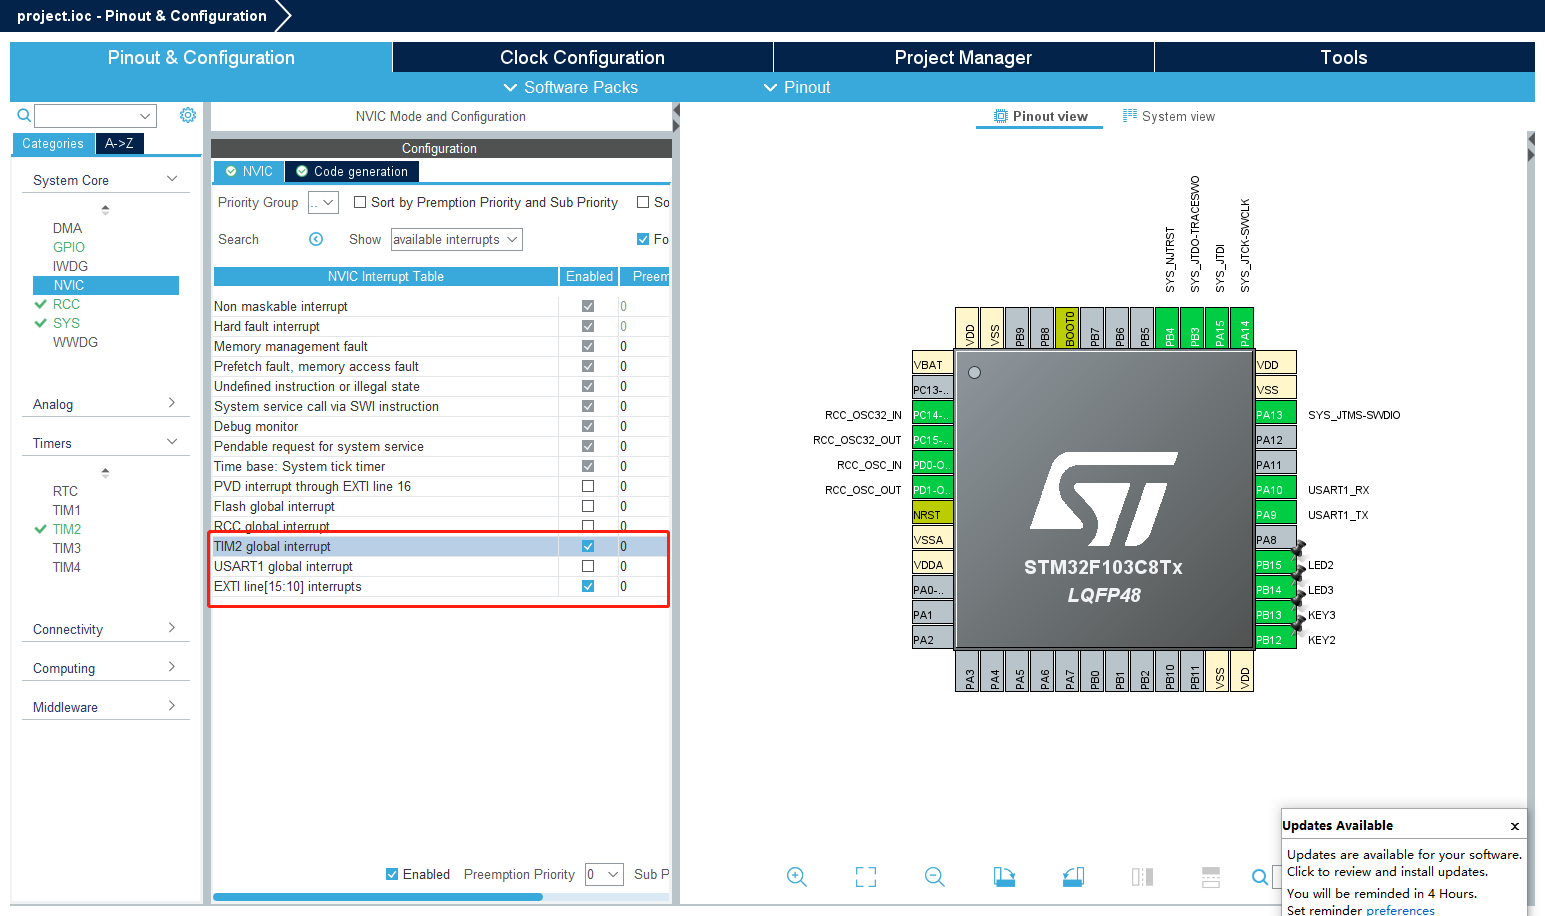Viewport: 1545px width, 916px height.
Task: Zoom in on the chip pinout
Action: pos(797,877)
